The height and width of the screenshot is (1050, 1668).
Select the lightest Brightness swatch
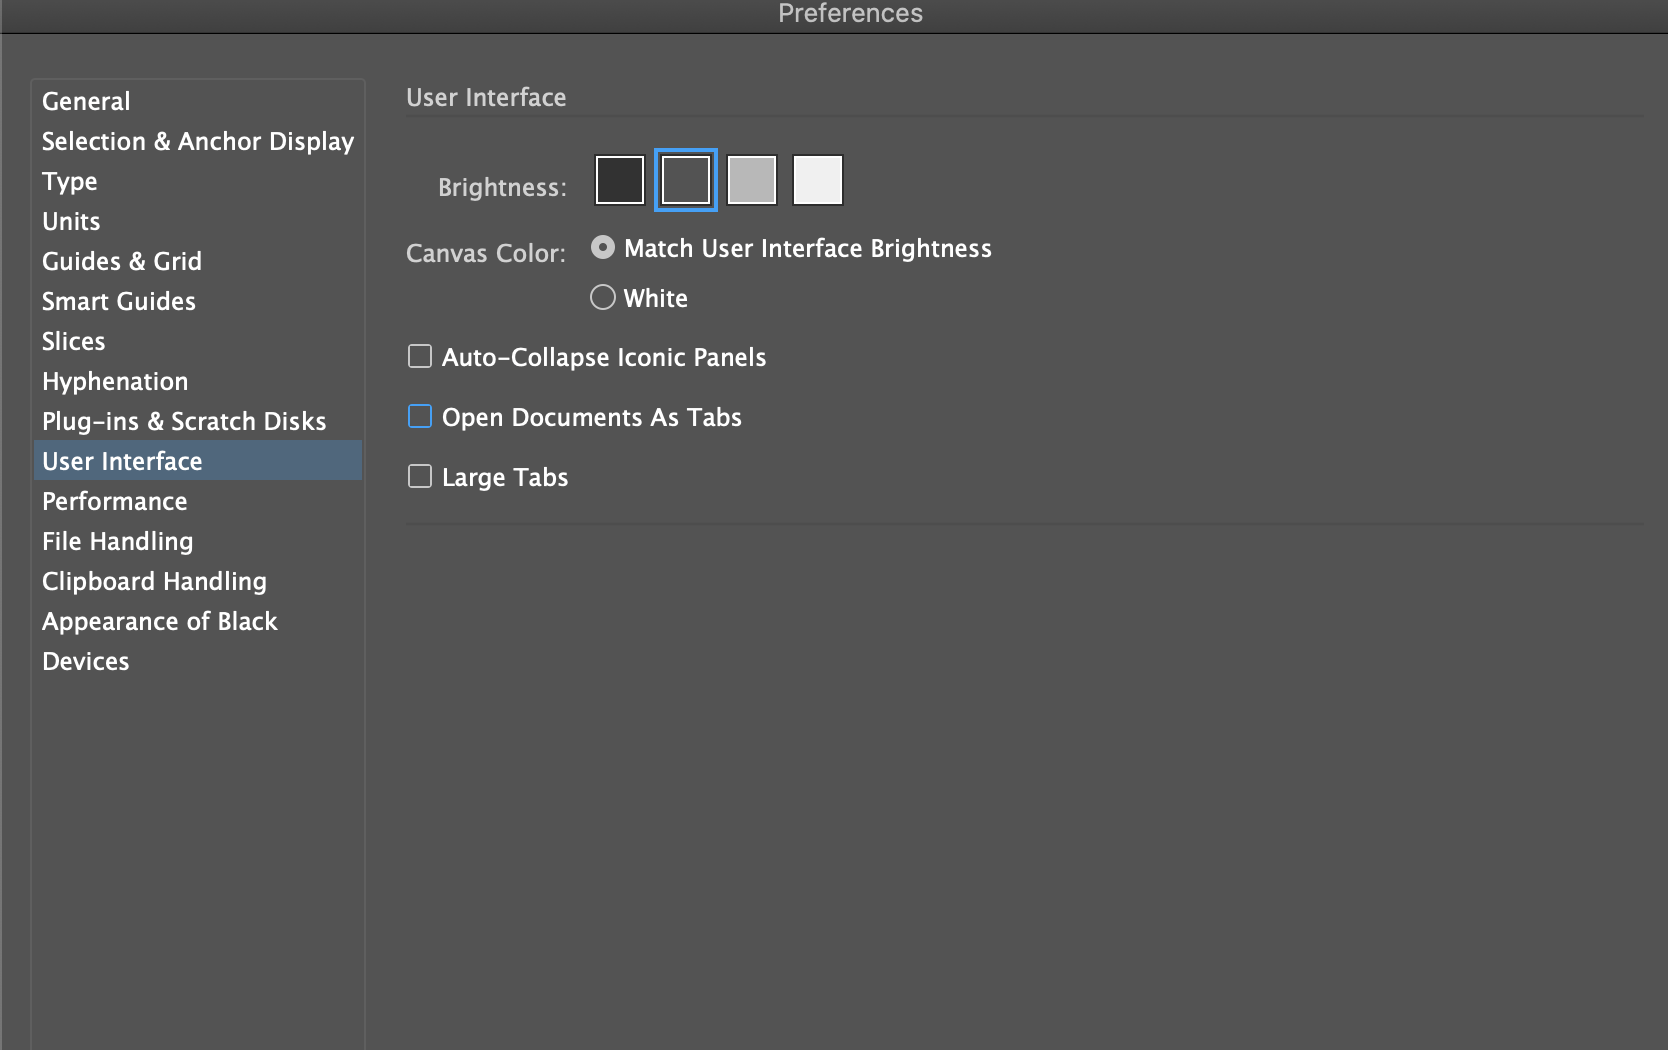[x=817, y=180]
